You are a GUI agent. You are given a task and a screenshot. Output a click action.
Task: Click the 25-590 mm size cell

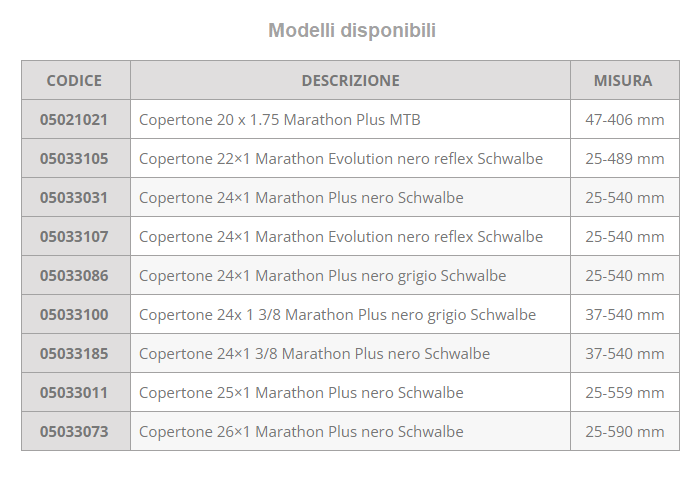[624, 432]
